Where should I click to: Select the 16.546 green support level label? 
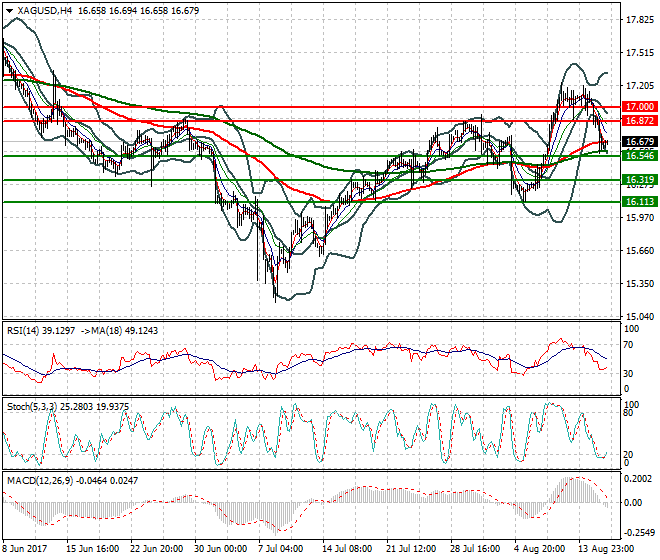(639, 156)
